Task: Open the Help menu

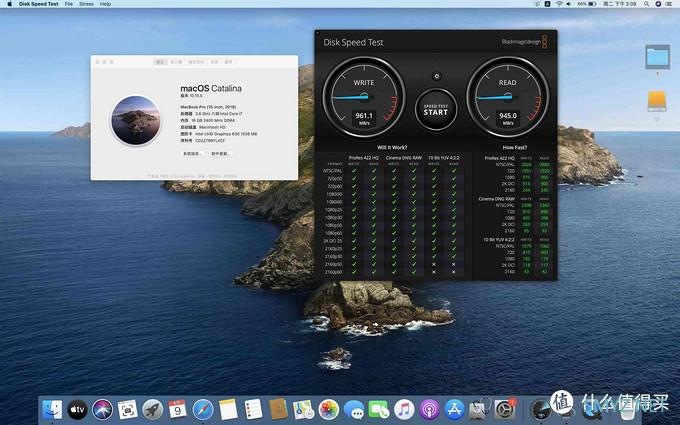Action: 105,4
